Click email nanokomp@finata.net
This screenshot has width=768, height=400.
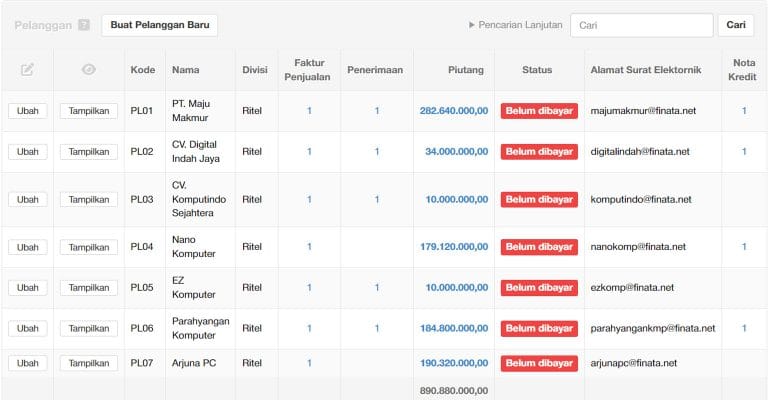tap(638, 247)
